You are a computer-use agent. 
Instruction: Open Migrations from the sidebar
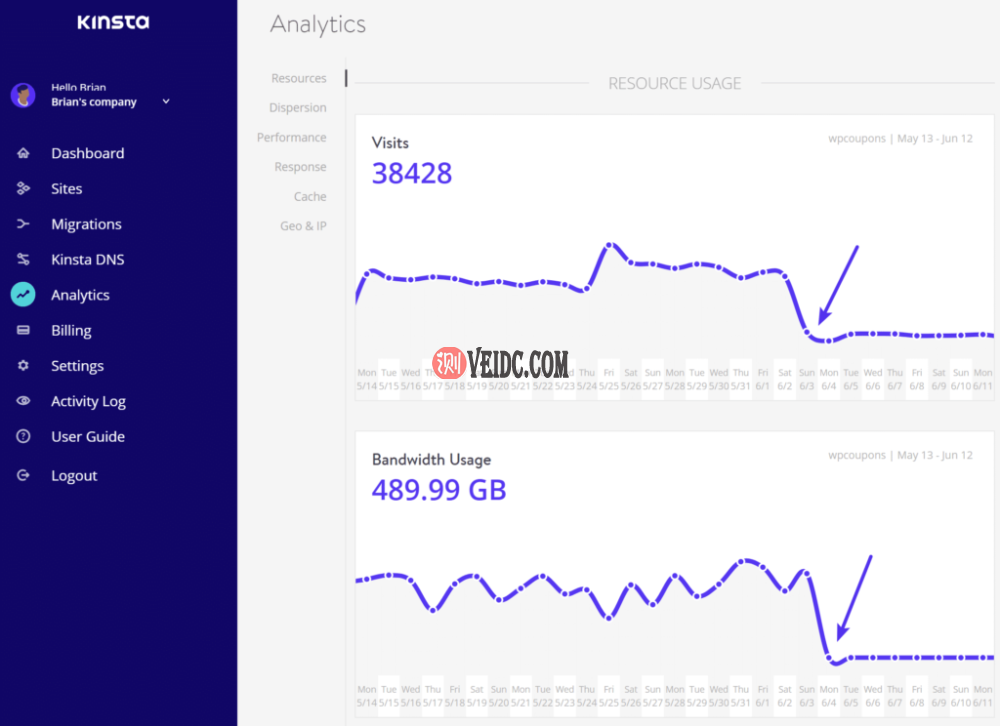tap(87, 224)
